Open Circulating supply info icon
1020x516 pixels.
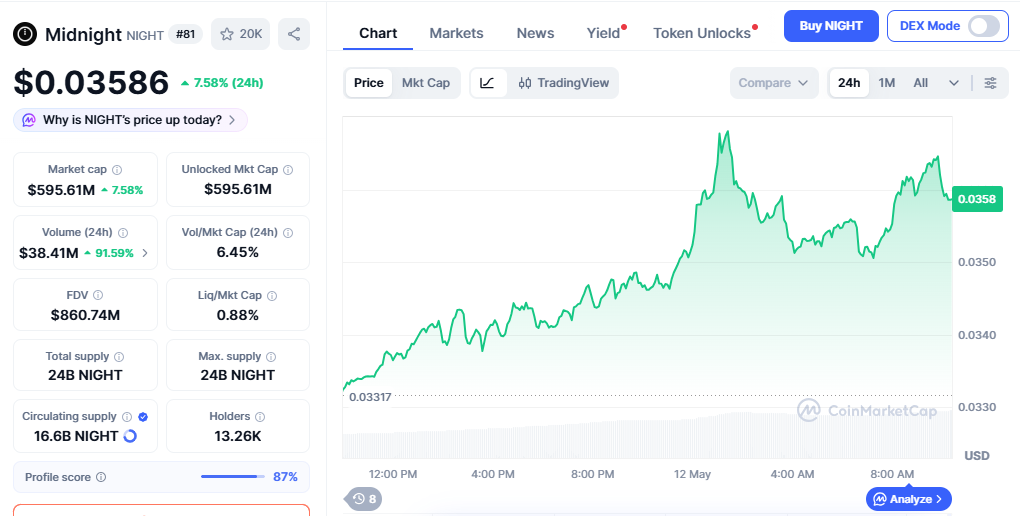coord(127,416)
